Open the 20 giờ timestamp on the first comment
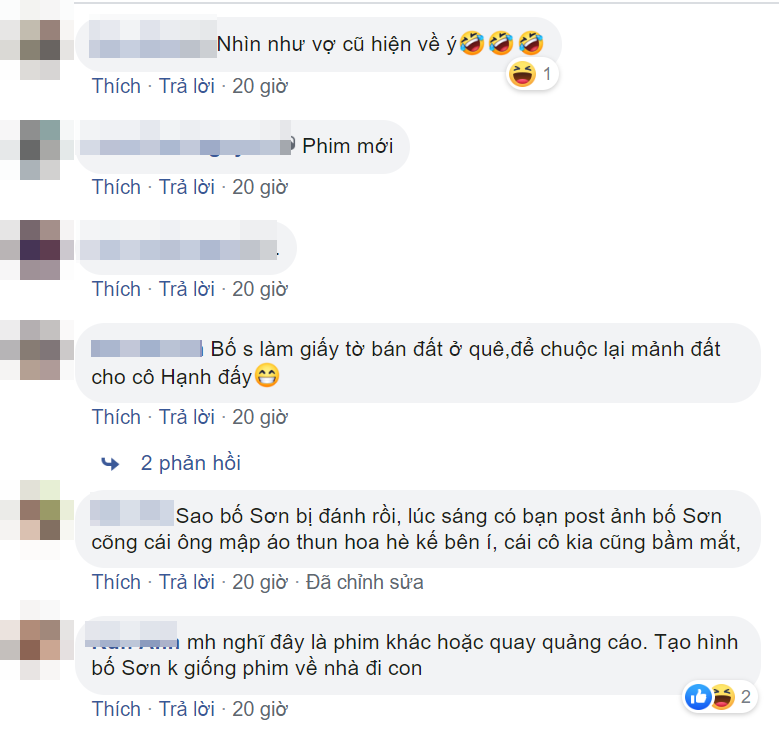The width and height of the screenshot is (779, 731). 260,86
